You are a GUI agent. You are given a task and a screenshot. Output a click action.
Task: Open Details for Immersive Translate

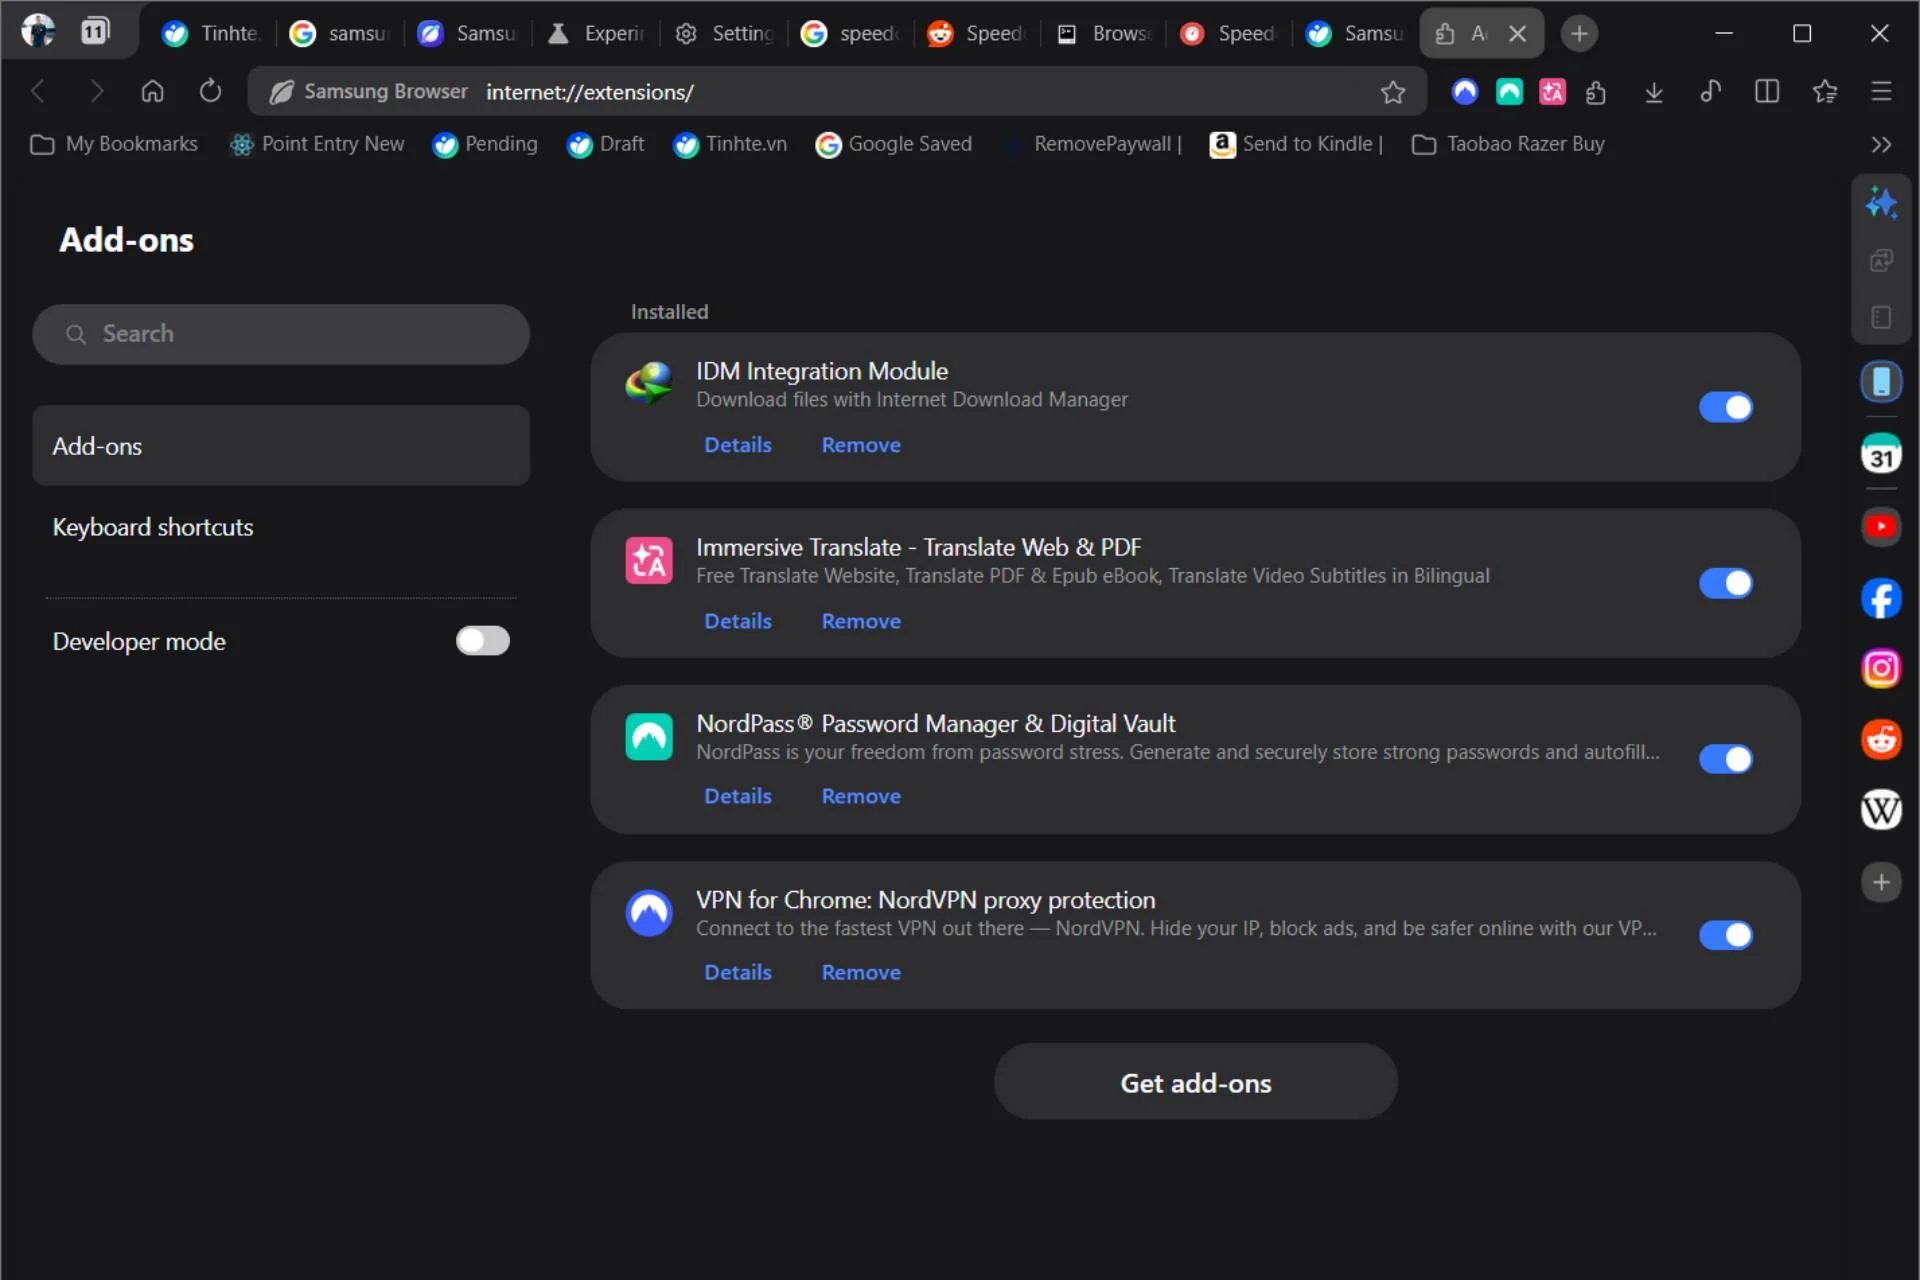point(737,620)
